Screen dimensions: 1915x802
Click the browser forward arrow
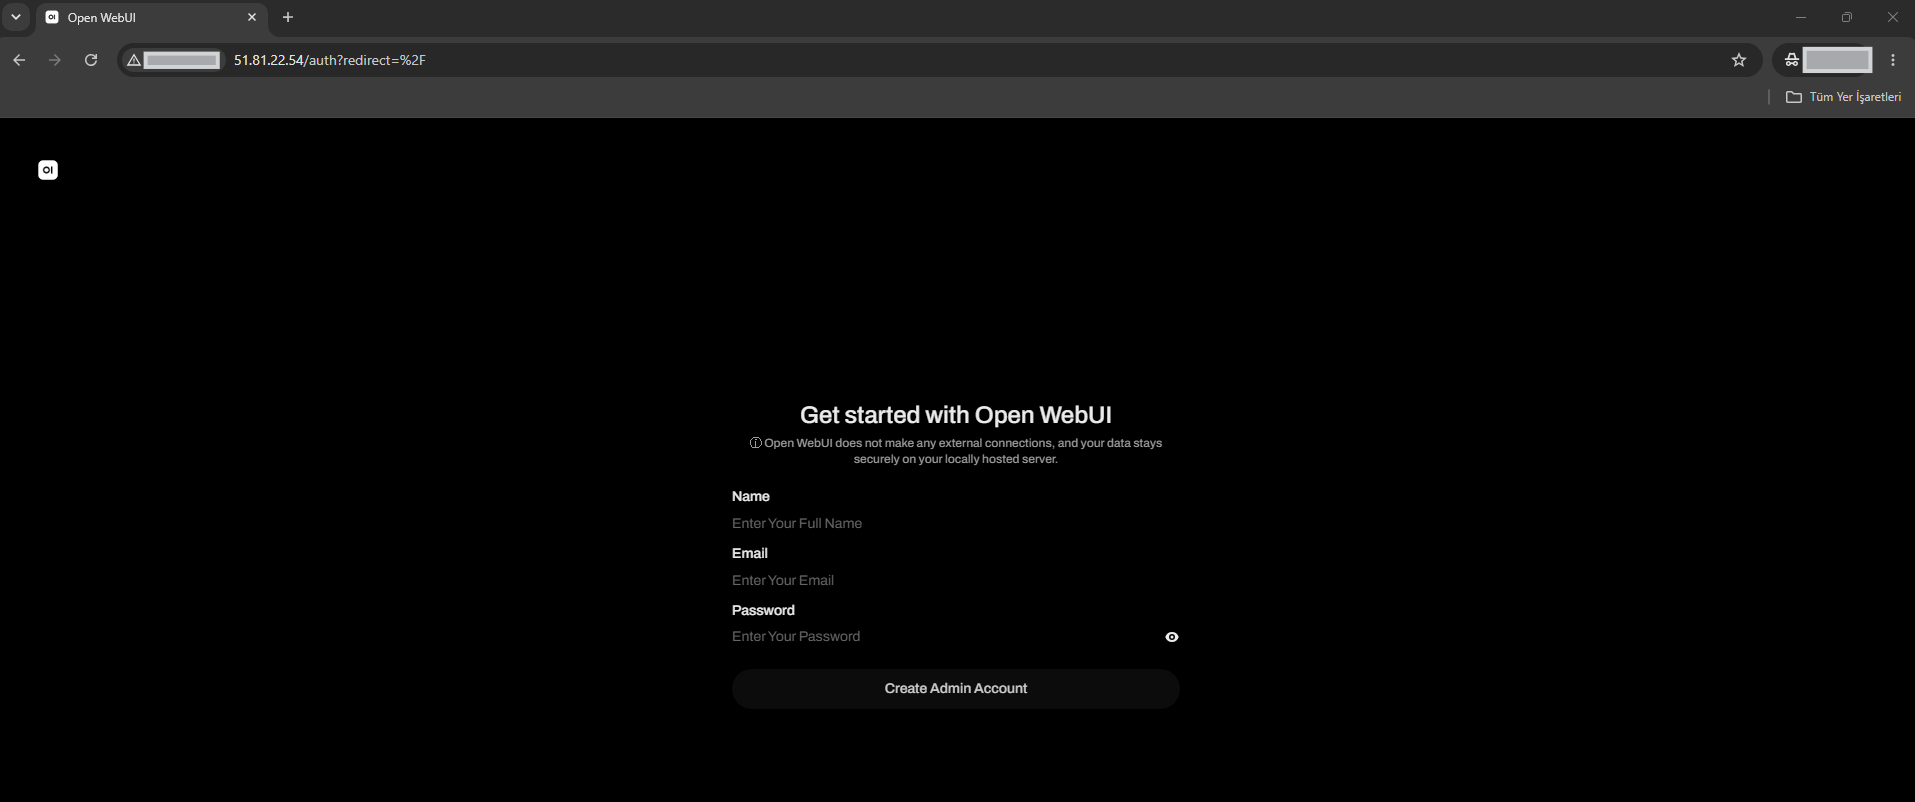55,60
